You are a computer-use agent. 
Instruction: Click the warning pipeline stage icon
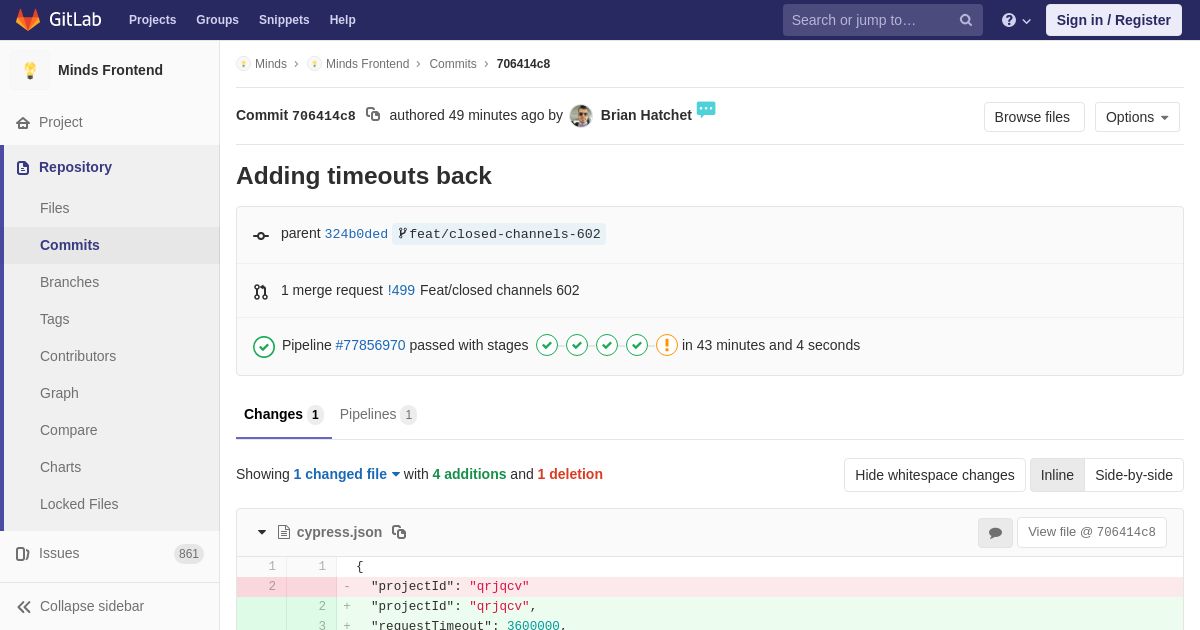[x=667, y=345]
